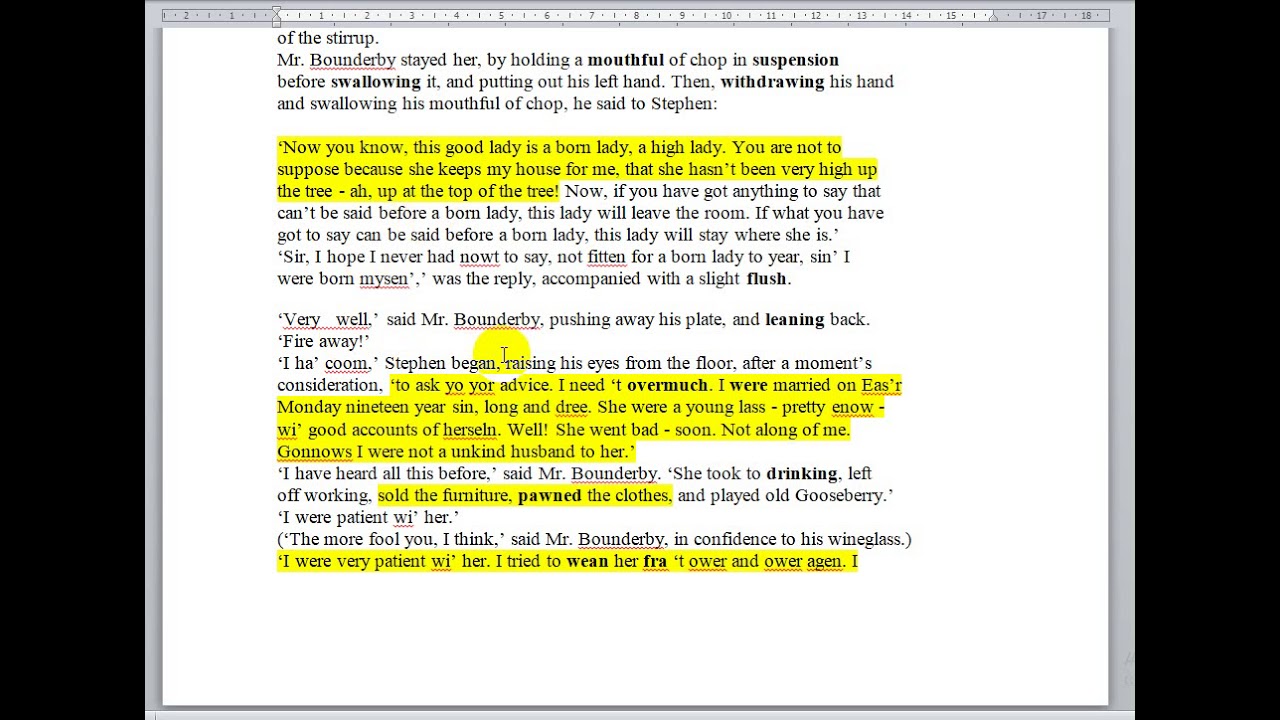Click the underlined word 'Gonnows'
The height and width of the screenshot is (720, 1280).
pos(314,452)
